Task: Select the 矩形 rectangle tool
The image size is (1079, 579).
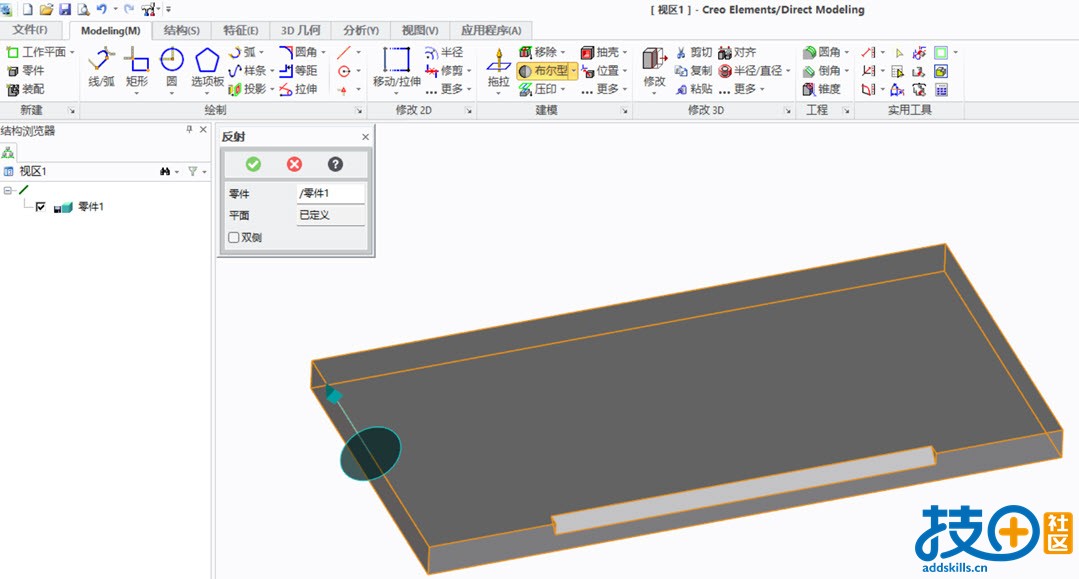Action: [x=136, y=67]
